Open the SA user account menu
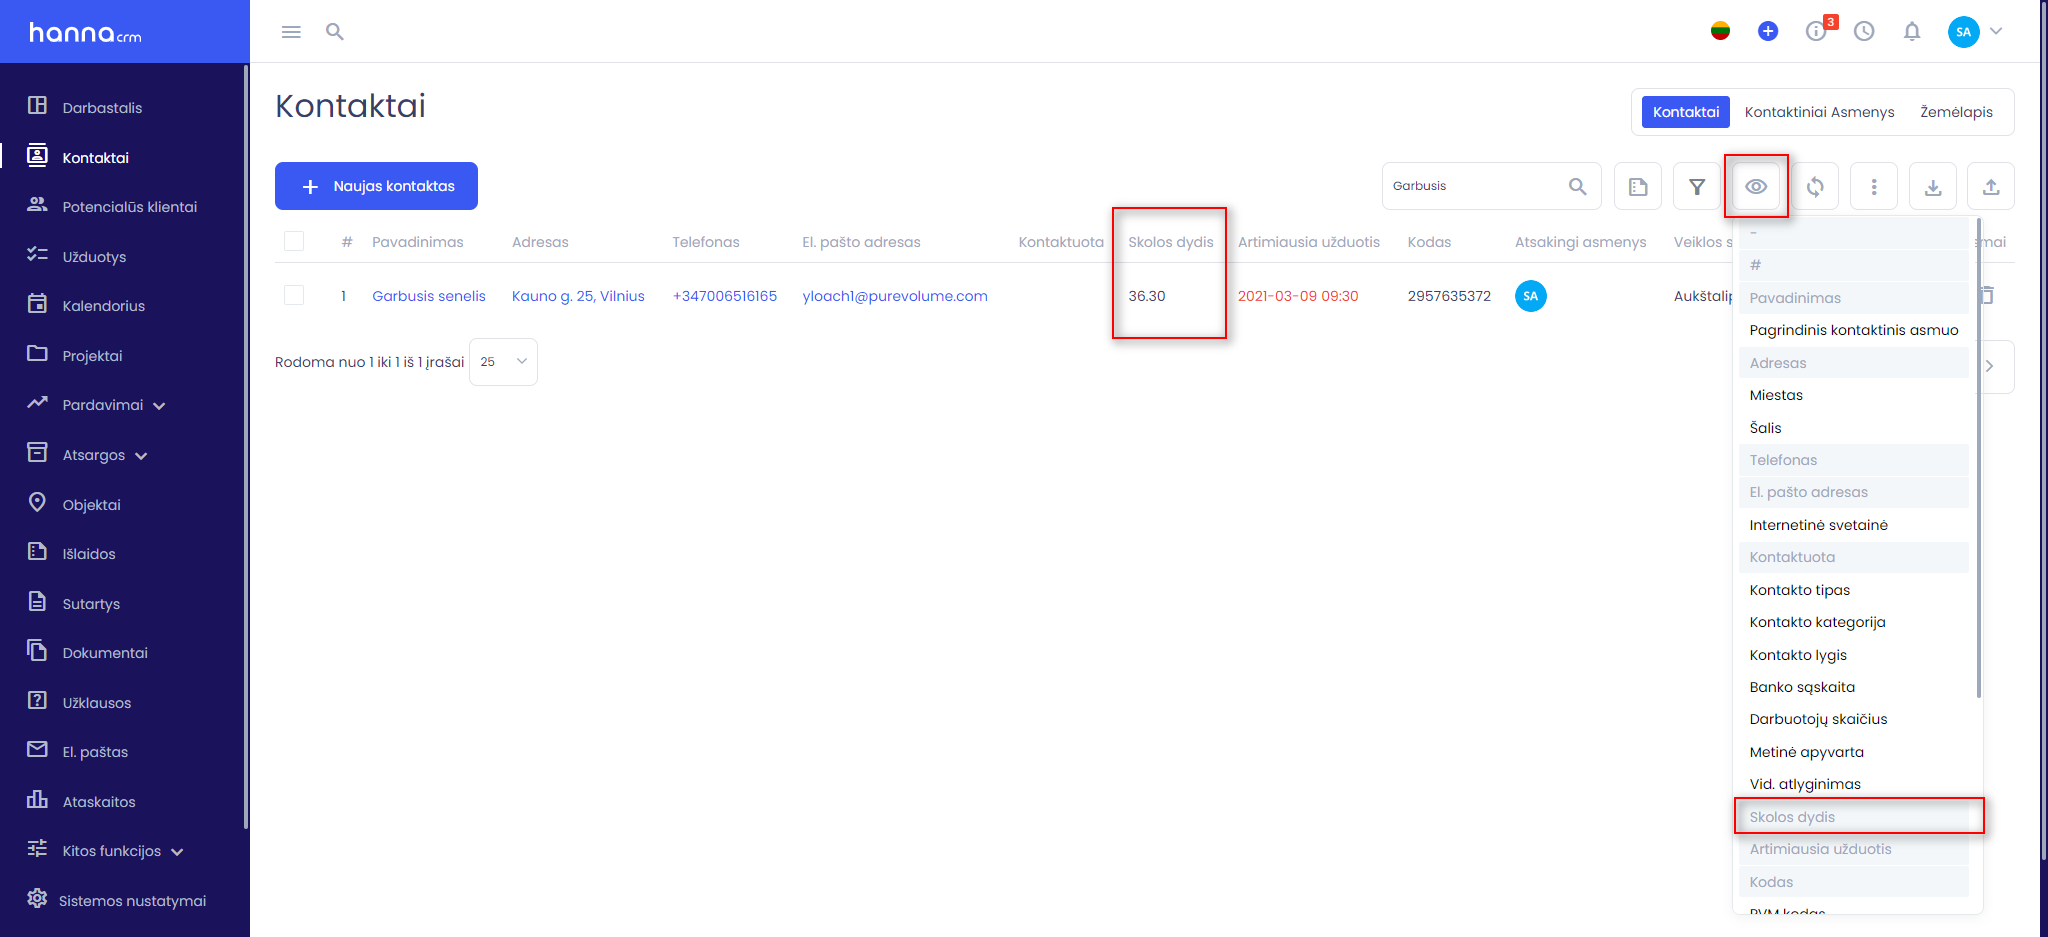2048x937 pixels. tap(1975, 32)
